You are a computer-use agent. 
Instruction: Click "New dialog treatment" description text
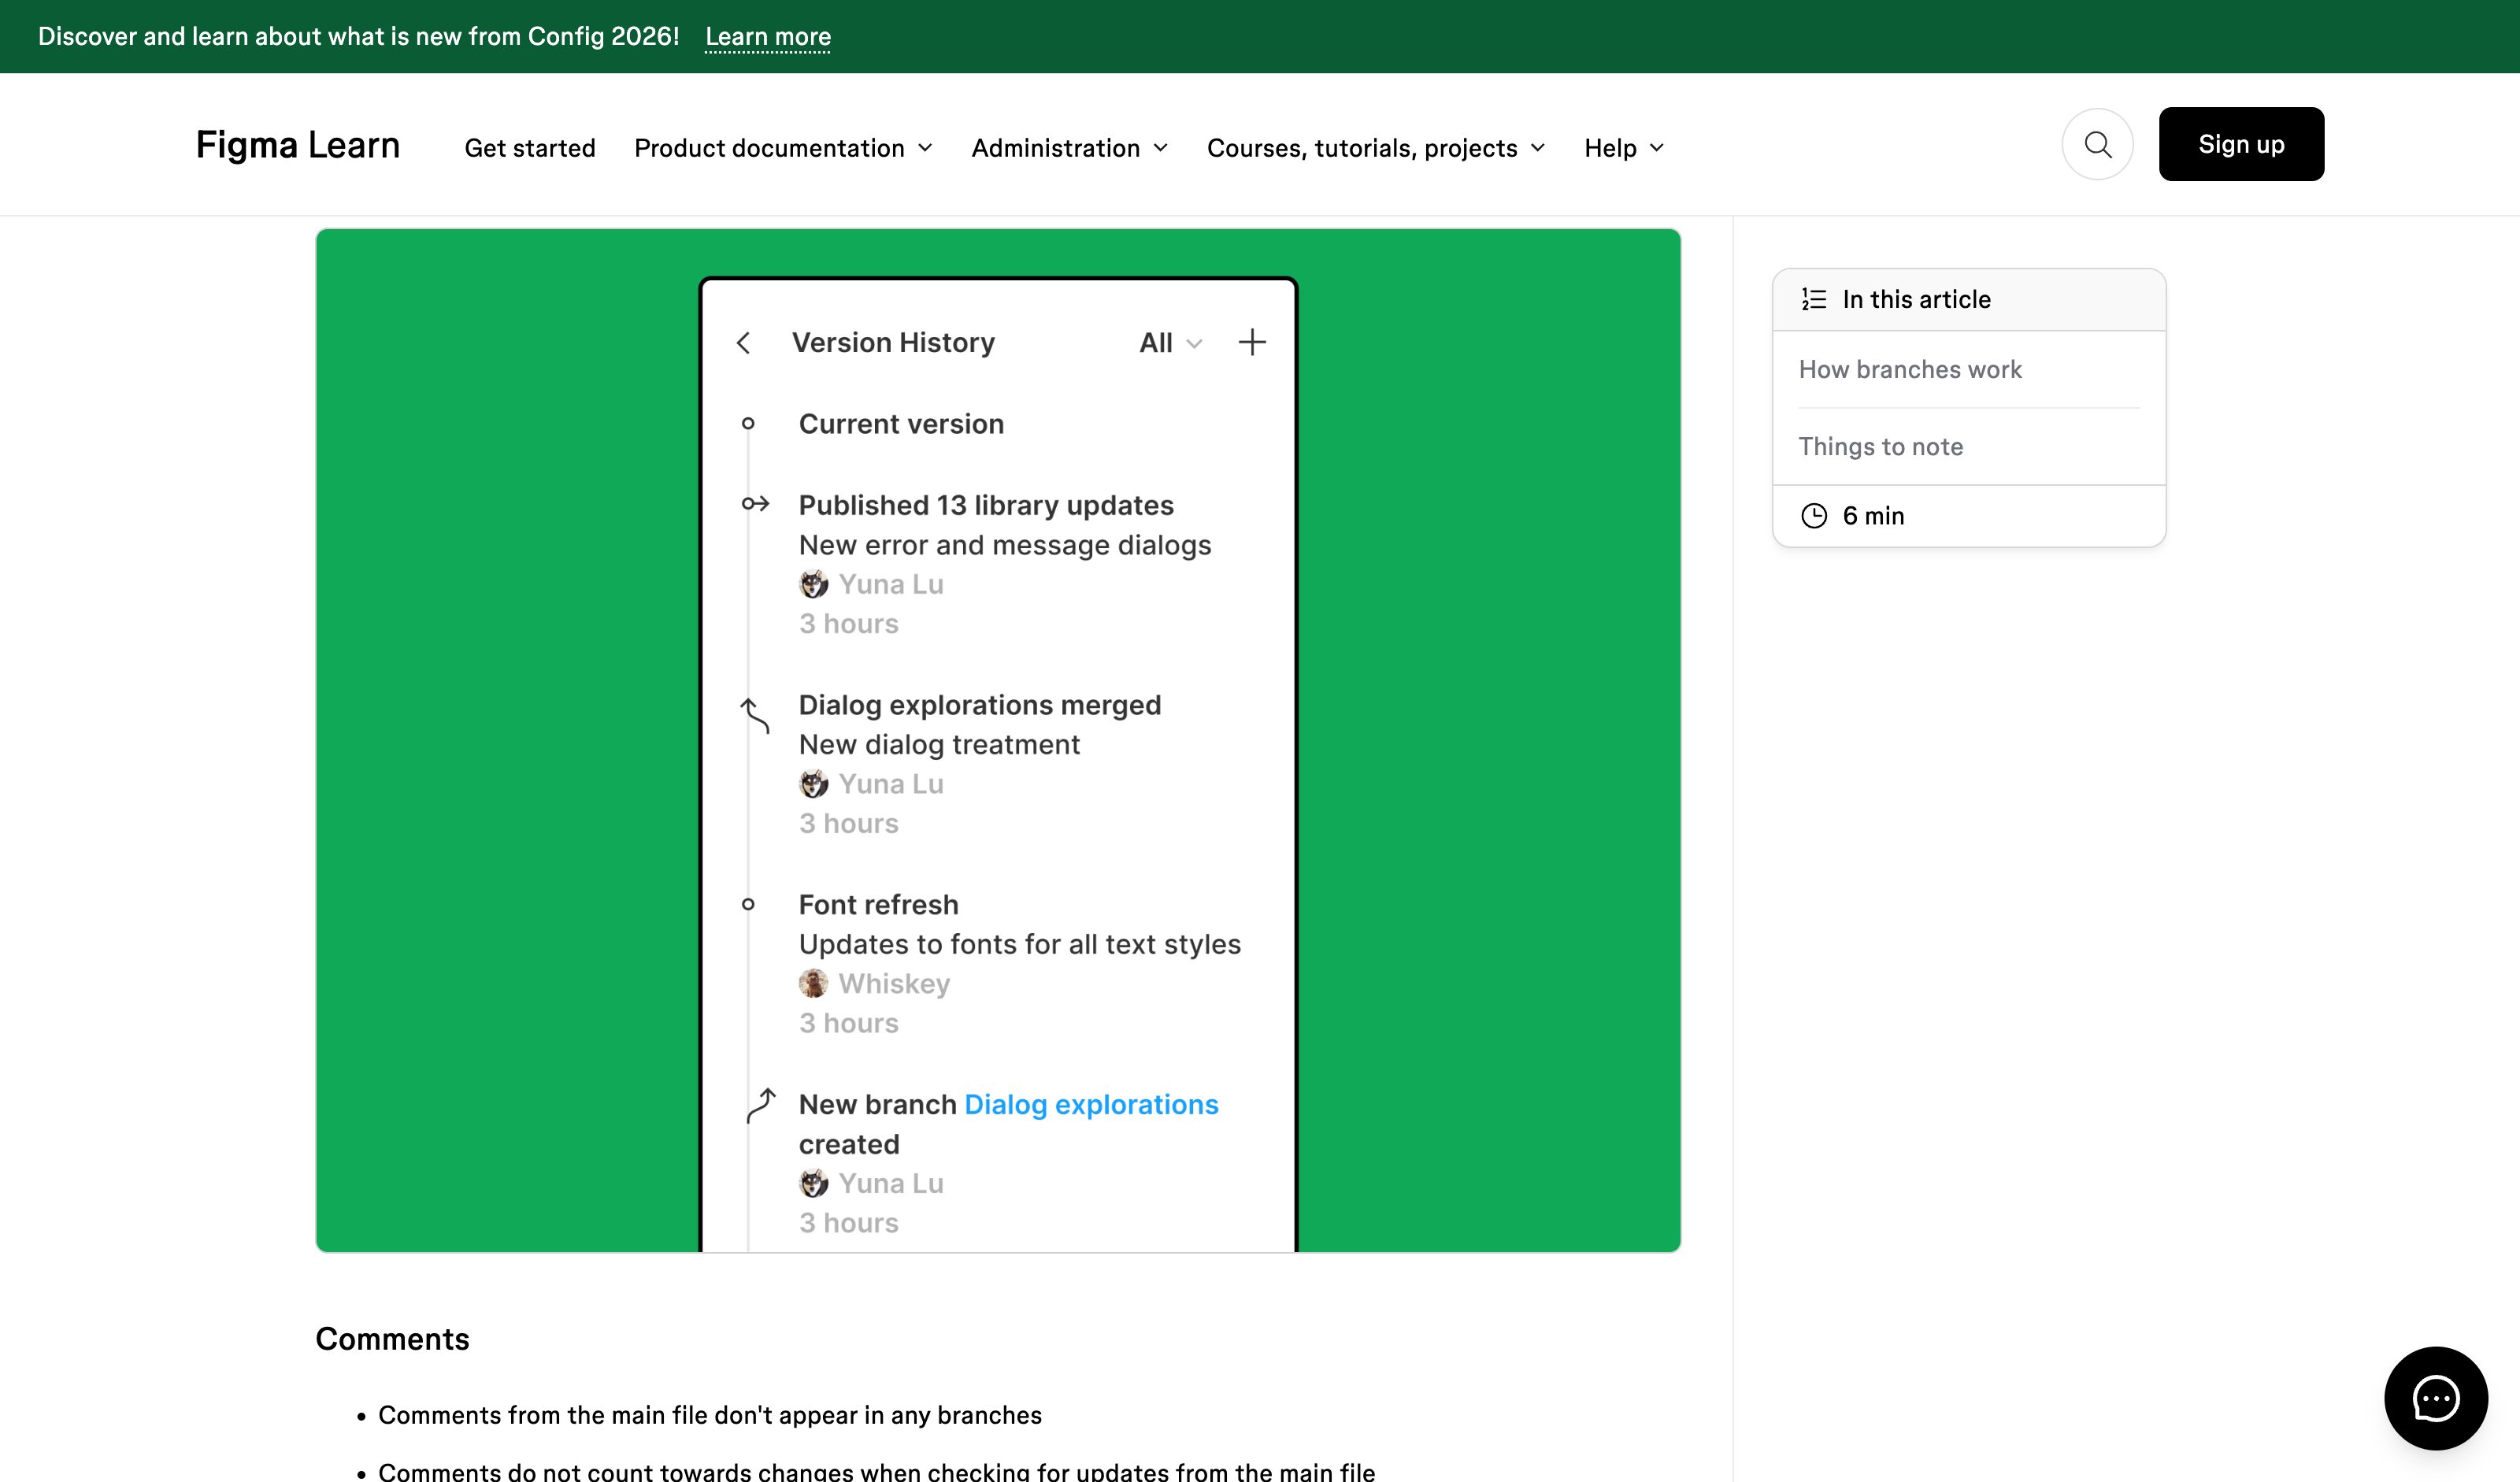pos(939,745)
